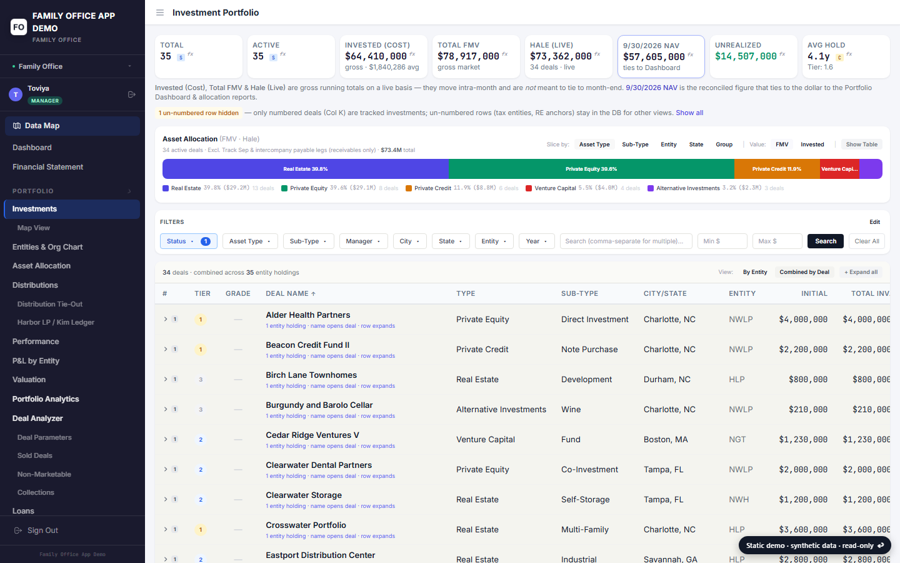Click the tier 3 badge for Birch Lane Townhomes
The width and height of the screenshot is (900, 563).
(x=200, y=379)
